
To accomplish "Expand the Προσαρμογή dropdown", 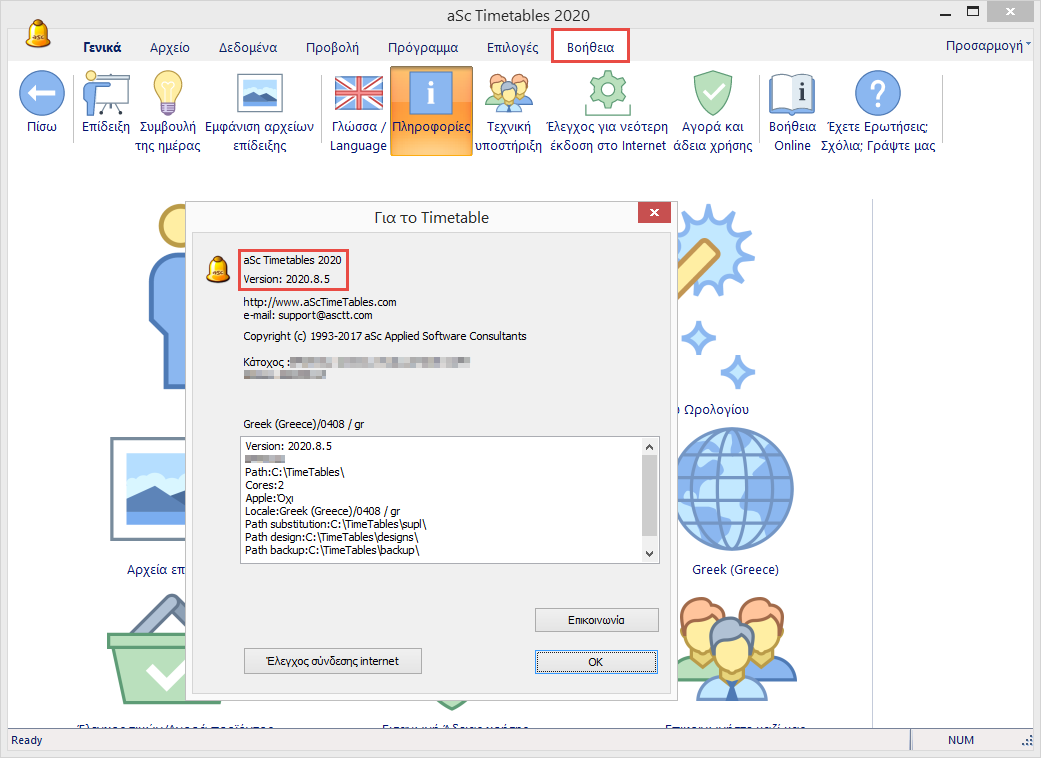I will coord(988,46).
